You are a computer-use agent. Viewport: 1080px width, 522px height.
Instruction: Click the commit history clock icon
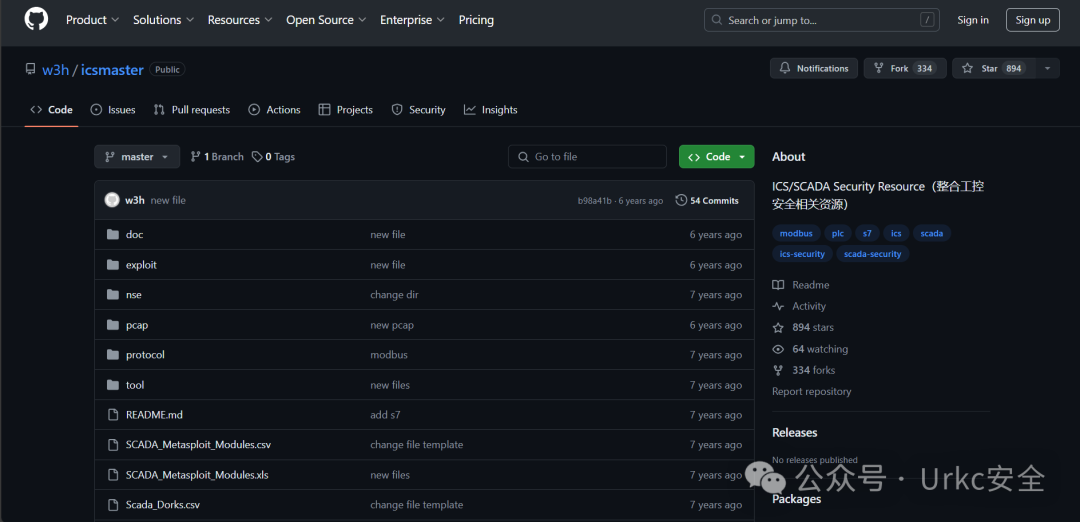click(681, 200)
